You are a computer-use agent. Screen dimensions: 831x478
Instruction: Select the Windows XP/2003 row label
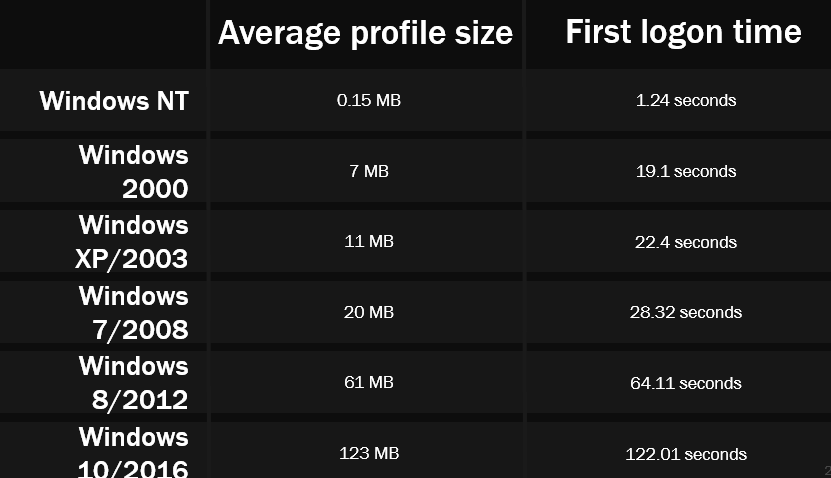[x=132, y=242]
